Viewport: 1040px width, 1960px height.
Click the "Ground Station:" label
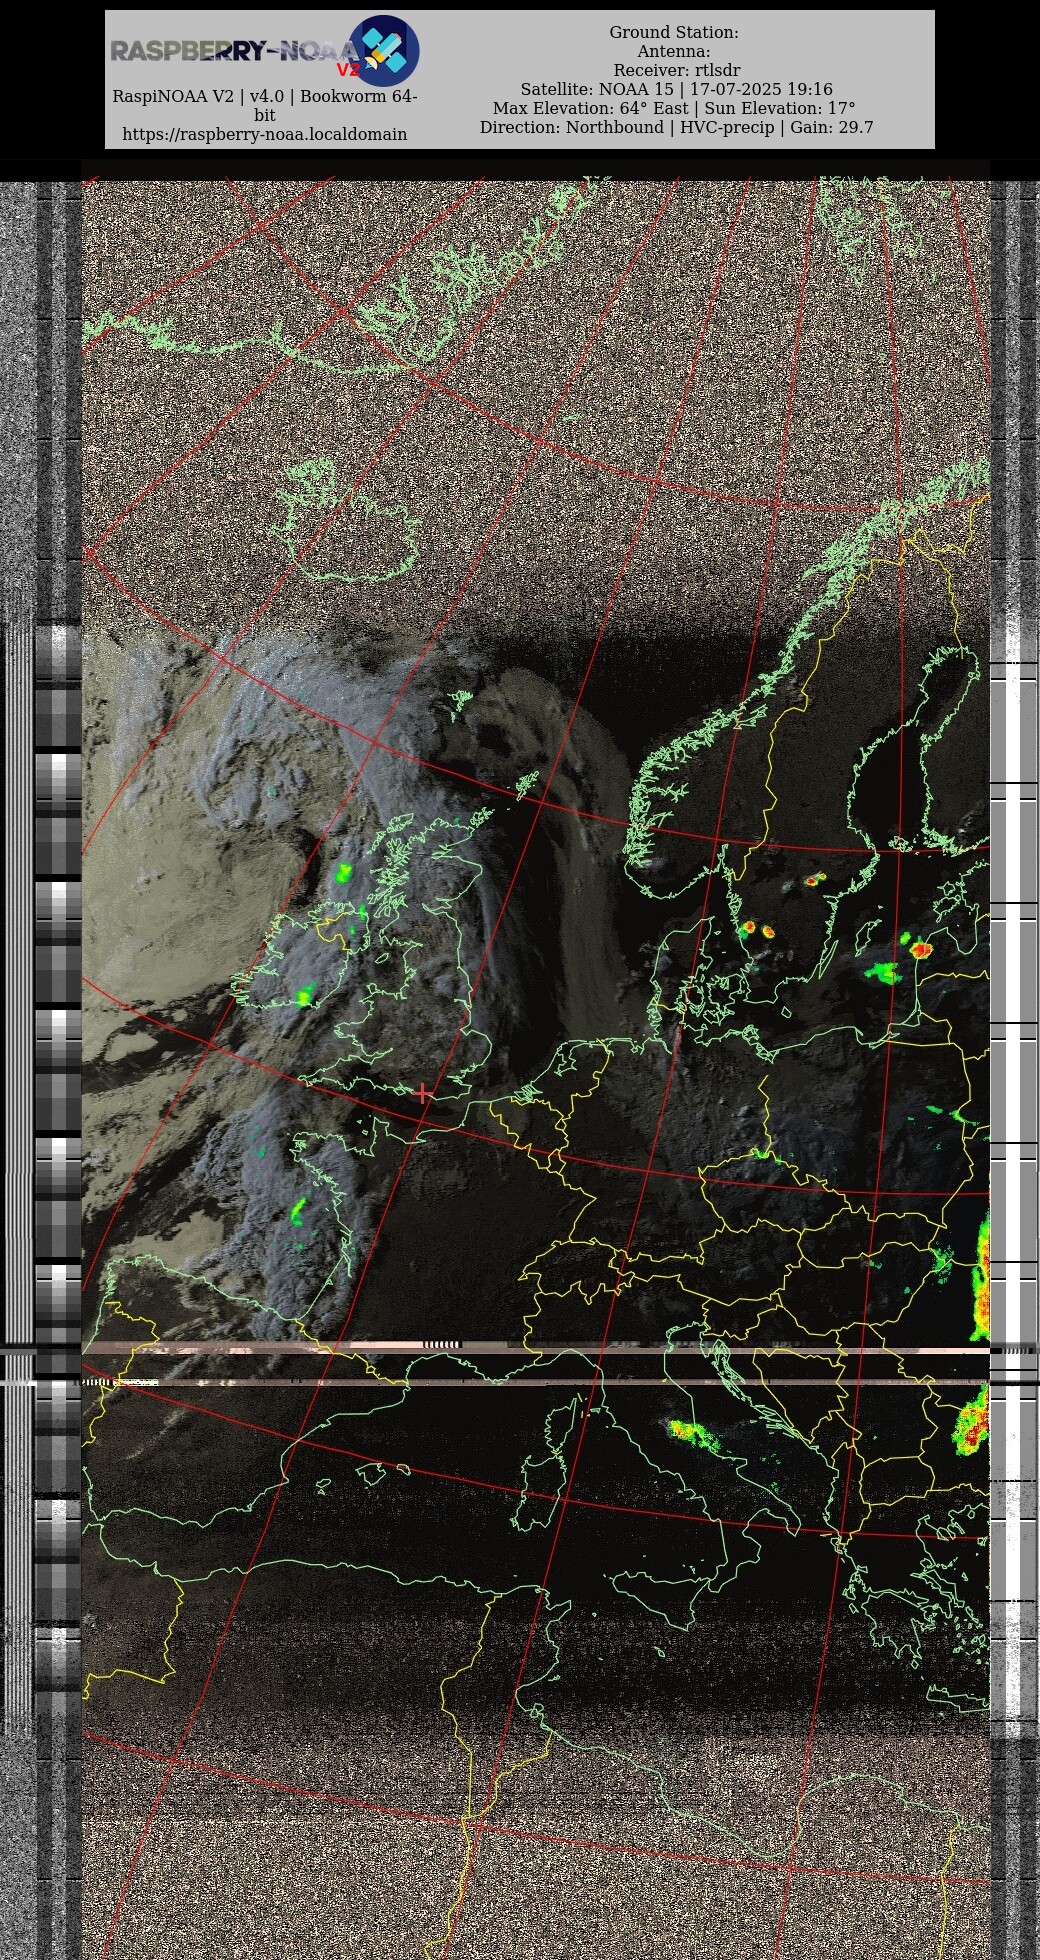(674, 33)
